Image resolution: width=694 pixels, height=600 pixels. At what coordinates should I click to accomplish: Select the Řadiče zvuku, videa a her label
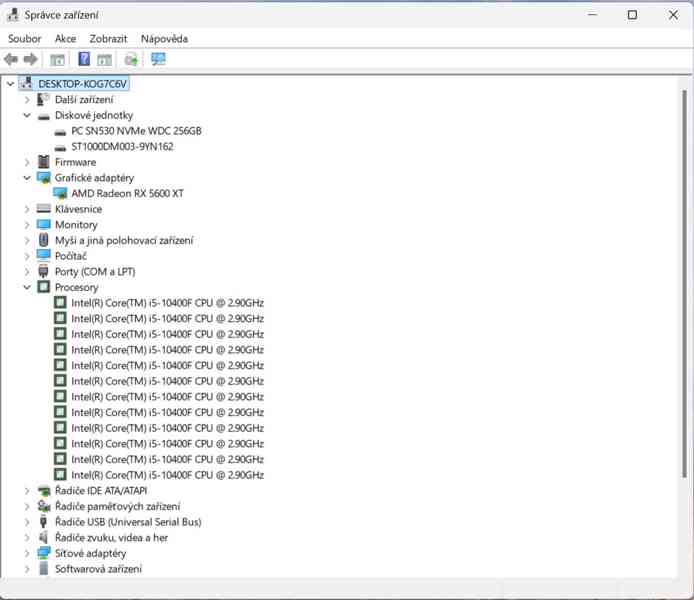pos(111,537)
